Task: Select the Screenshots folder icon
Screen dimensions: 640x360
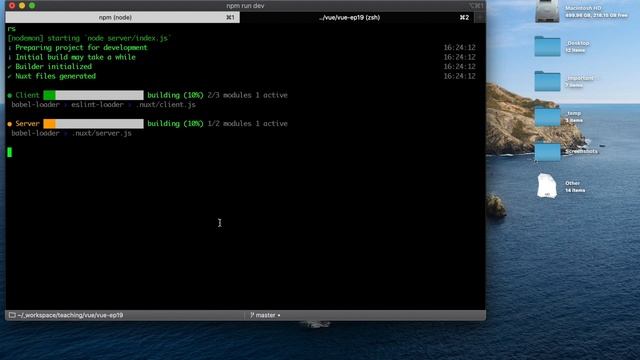Action: 547,151
